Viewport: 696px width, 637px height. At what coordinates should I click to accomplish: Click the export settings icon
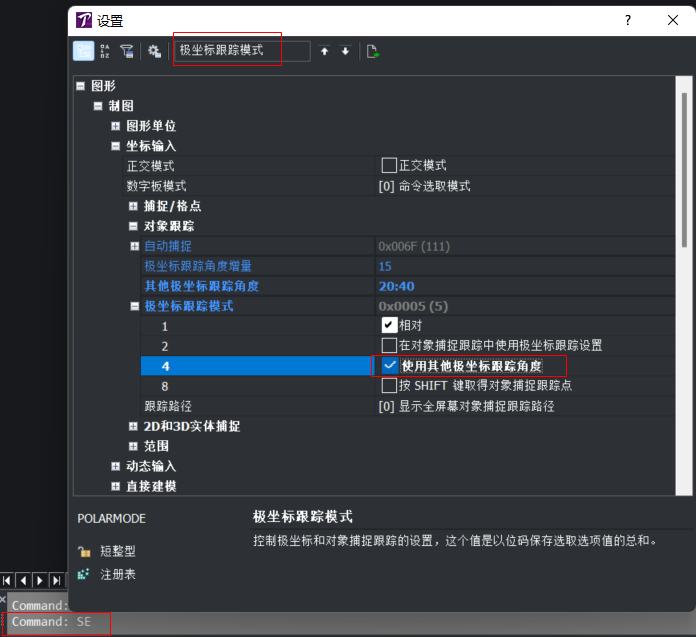tap(373, 51)
